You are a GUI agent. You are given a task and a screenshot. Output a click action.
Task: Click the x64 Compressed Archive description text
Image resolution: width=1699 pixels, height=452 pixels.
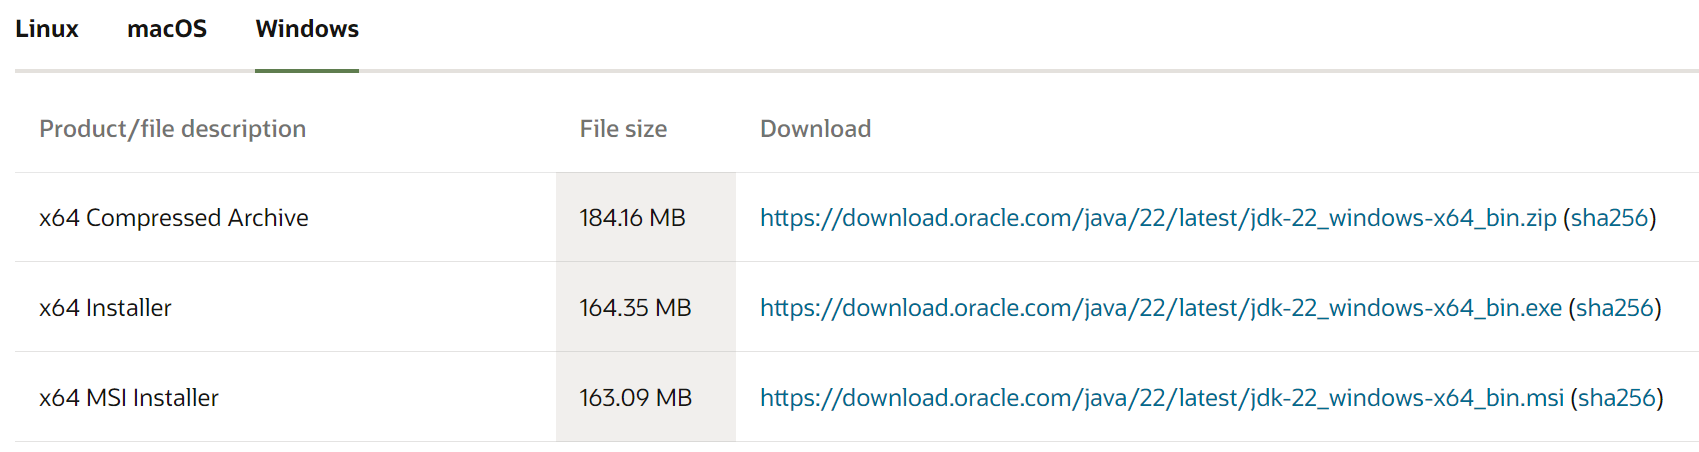click(174, 218)
